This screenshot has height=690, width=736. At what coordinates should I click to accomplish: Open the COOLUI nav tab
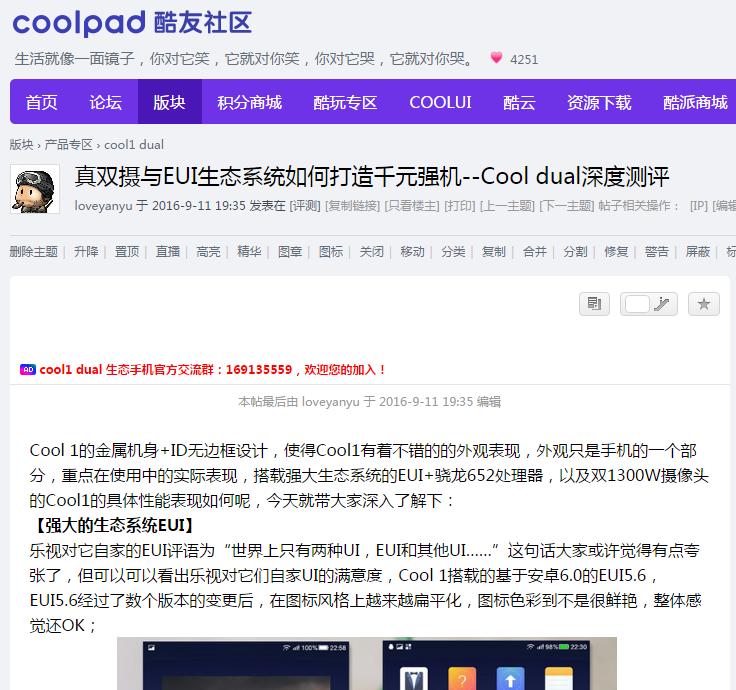(440, 102)
